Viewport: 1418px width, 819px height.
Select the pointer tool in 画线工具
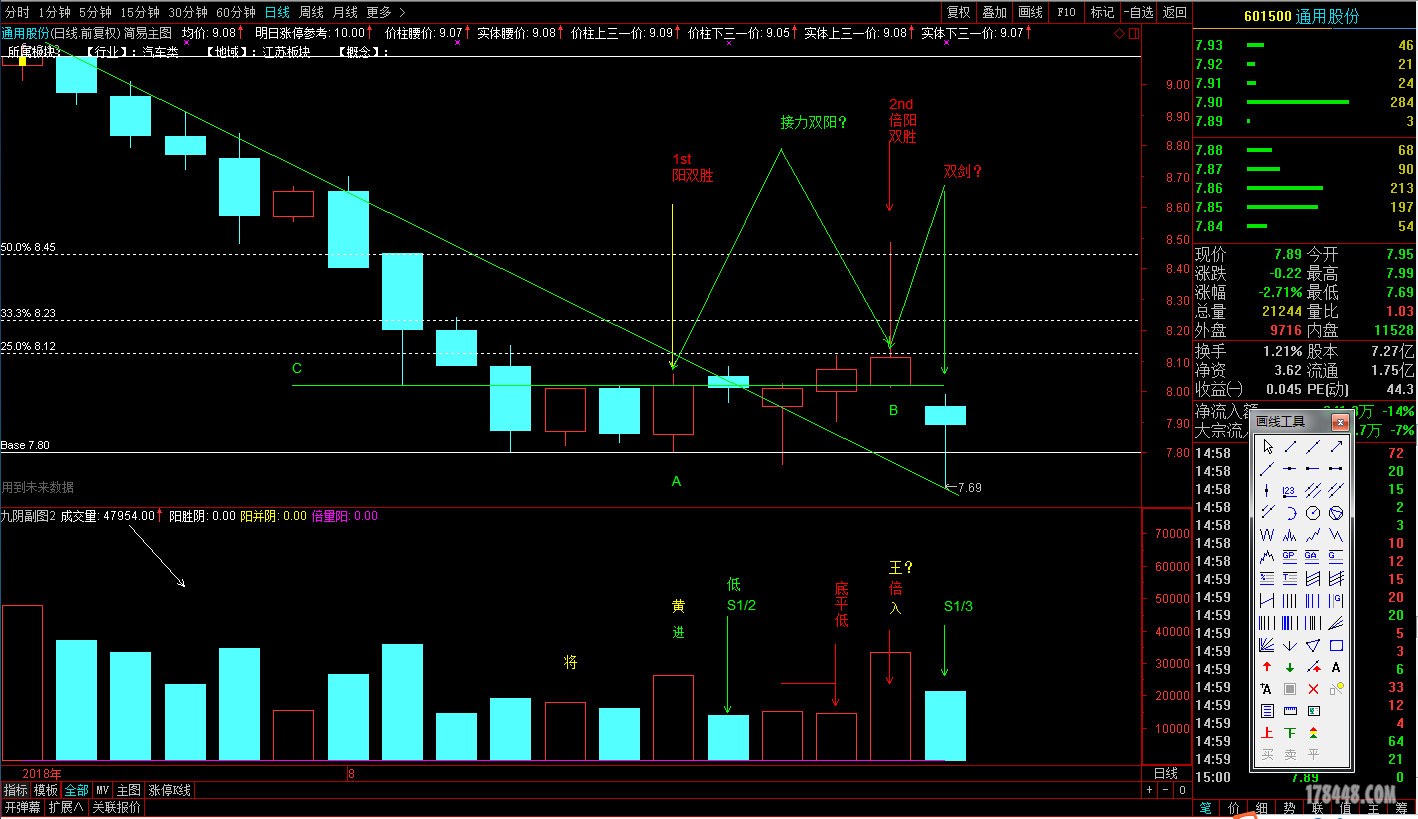(1267, 447)
